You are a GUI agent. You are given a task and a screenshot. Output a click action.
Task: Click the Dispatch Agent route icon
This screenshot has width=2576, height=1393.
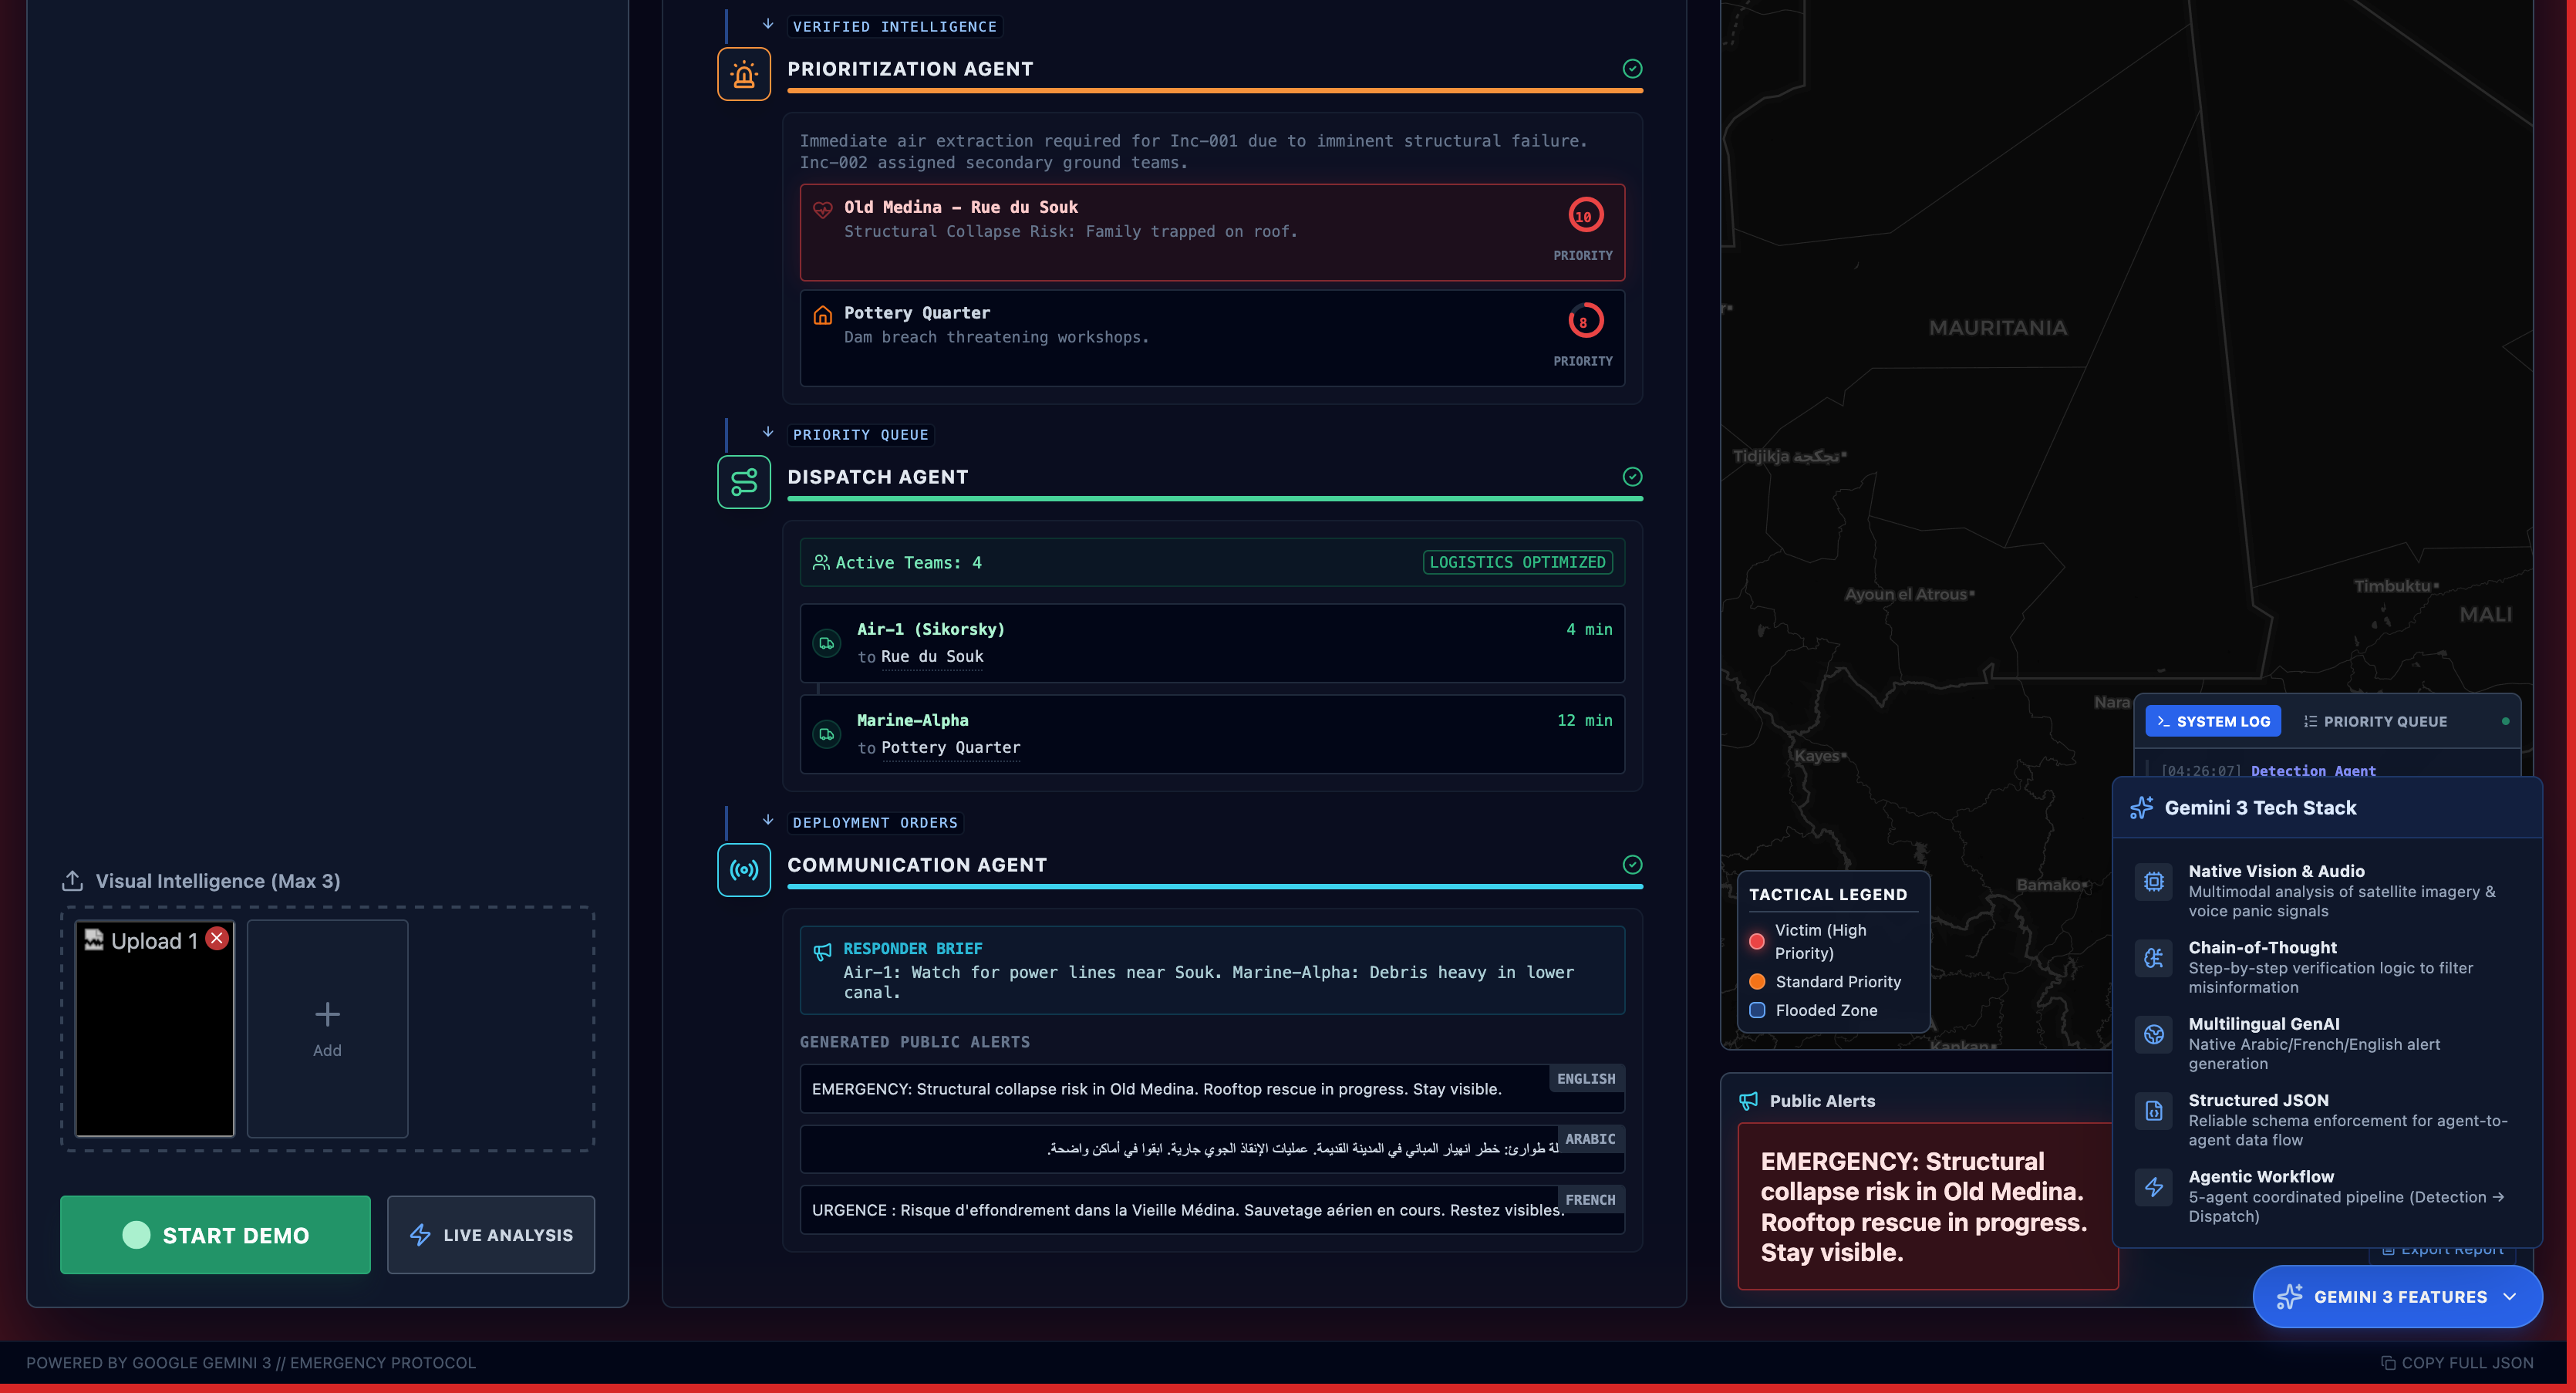pyautogui.click(x=743, y=482)
